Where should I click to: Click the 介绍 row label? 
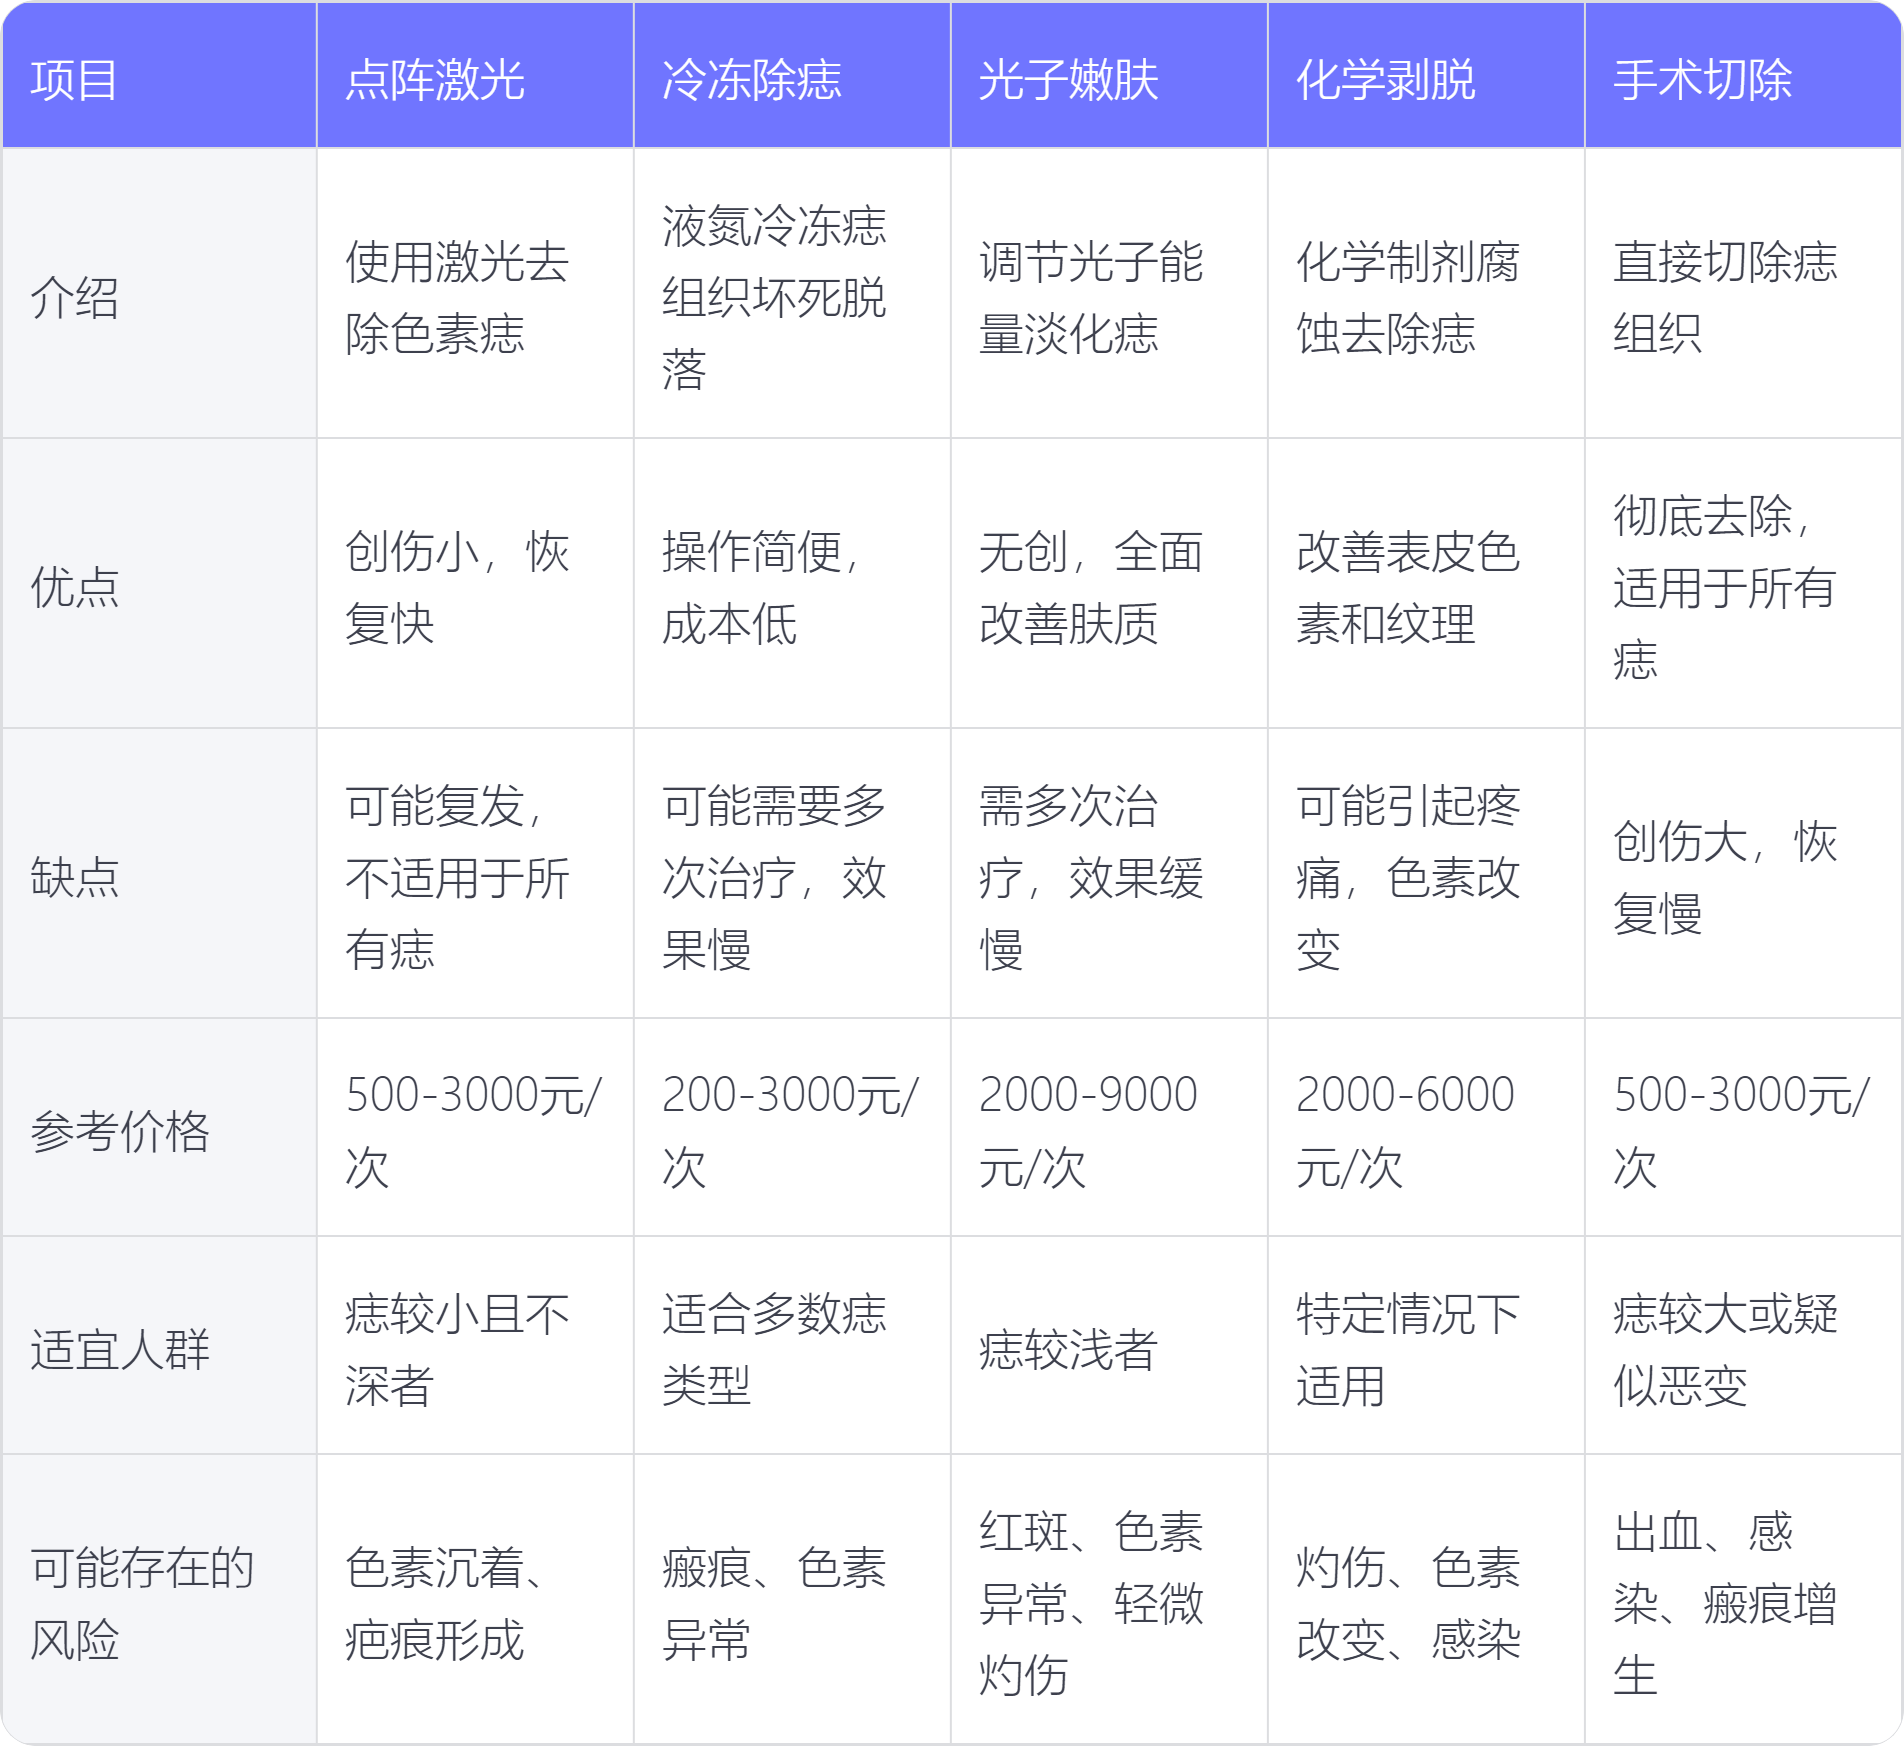tap(75, 298)
